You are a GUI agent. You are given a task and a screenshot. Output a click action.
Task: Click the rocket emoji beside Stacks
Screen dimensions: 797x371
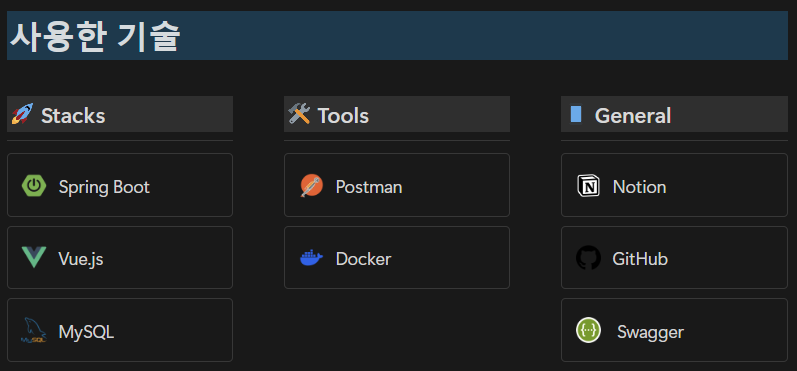coord(22,114)
